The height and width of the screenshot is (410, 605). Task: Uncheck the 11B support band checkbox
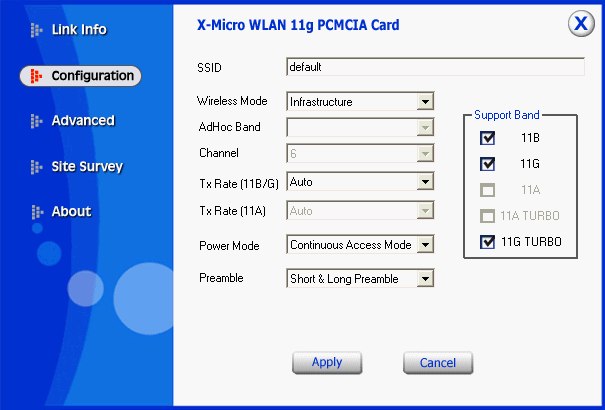487,138
